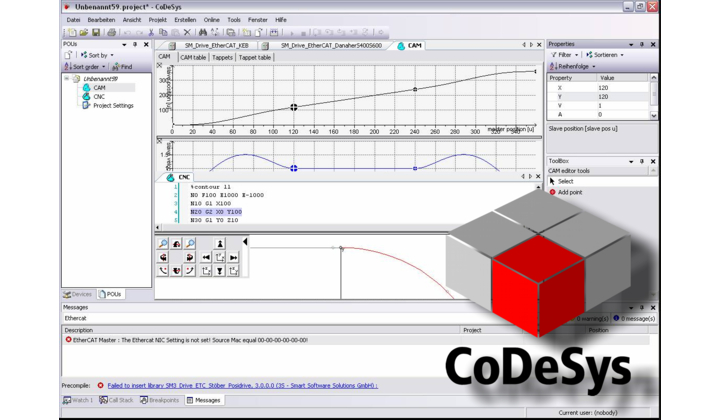Screen dimensions: 720x420
Task: Open the Datei menu
Action: tap(73, 20)
